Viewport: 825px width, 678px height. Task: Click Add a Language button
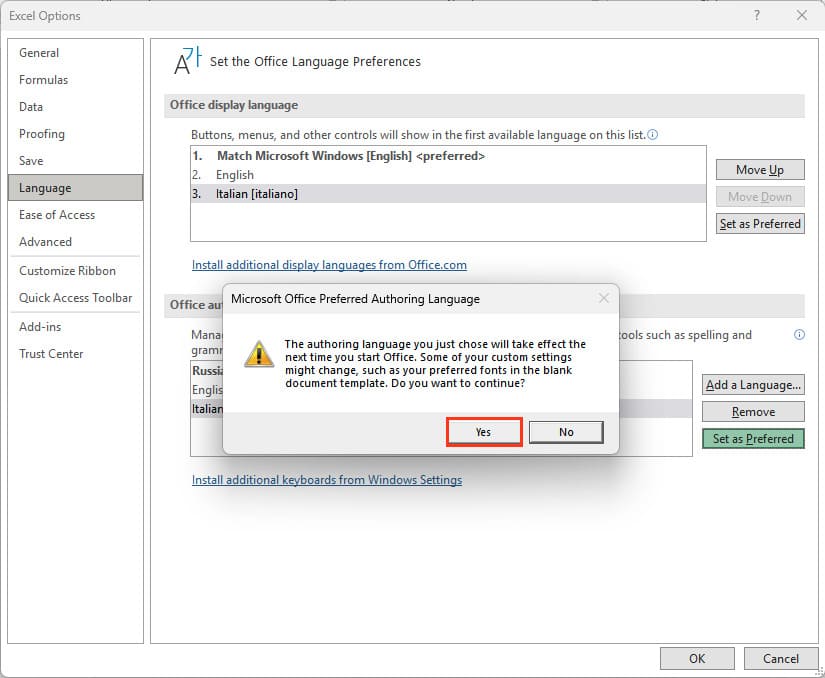(x=753, y=385)
